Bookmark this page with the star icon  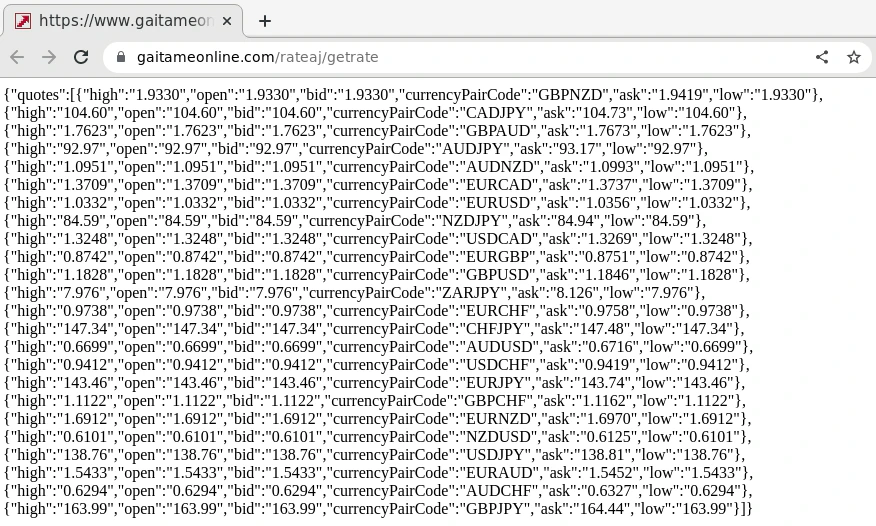(x=854, y=57)
